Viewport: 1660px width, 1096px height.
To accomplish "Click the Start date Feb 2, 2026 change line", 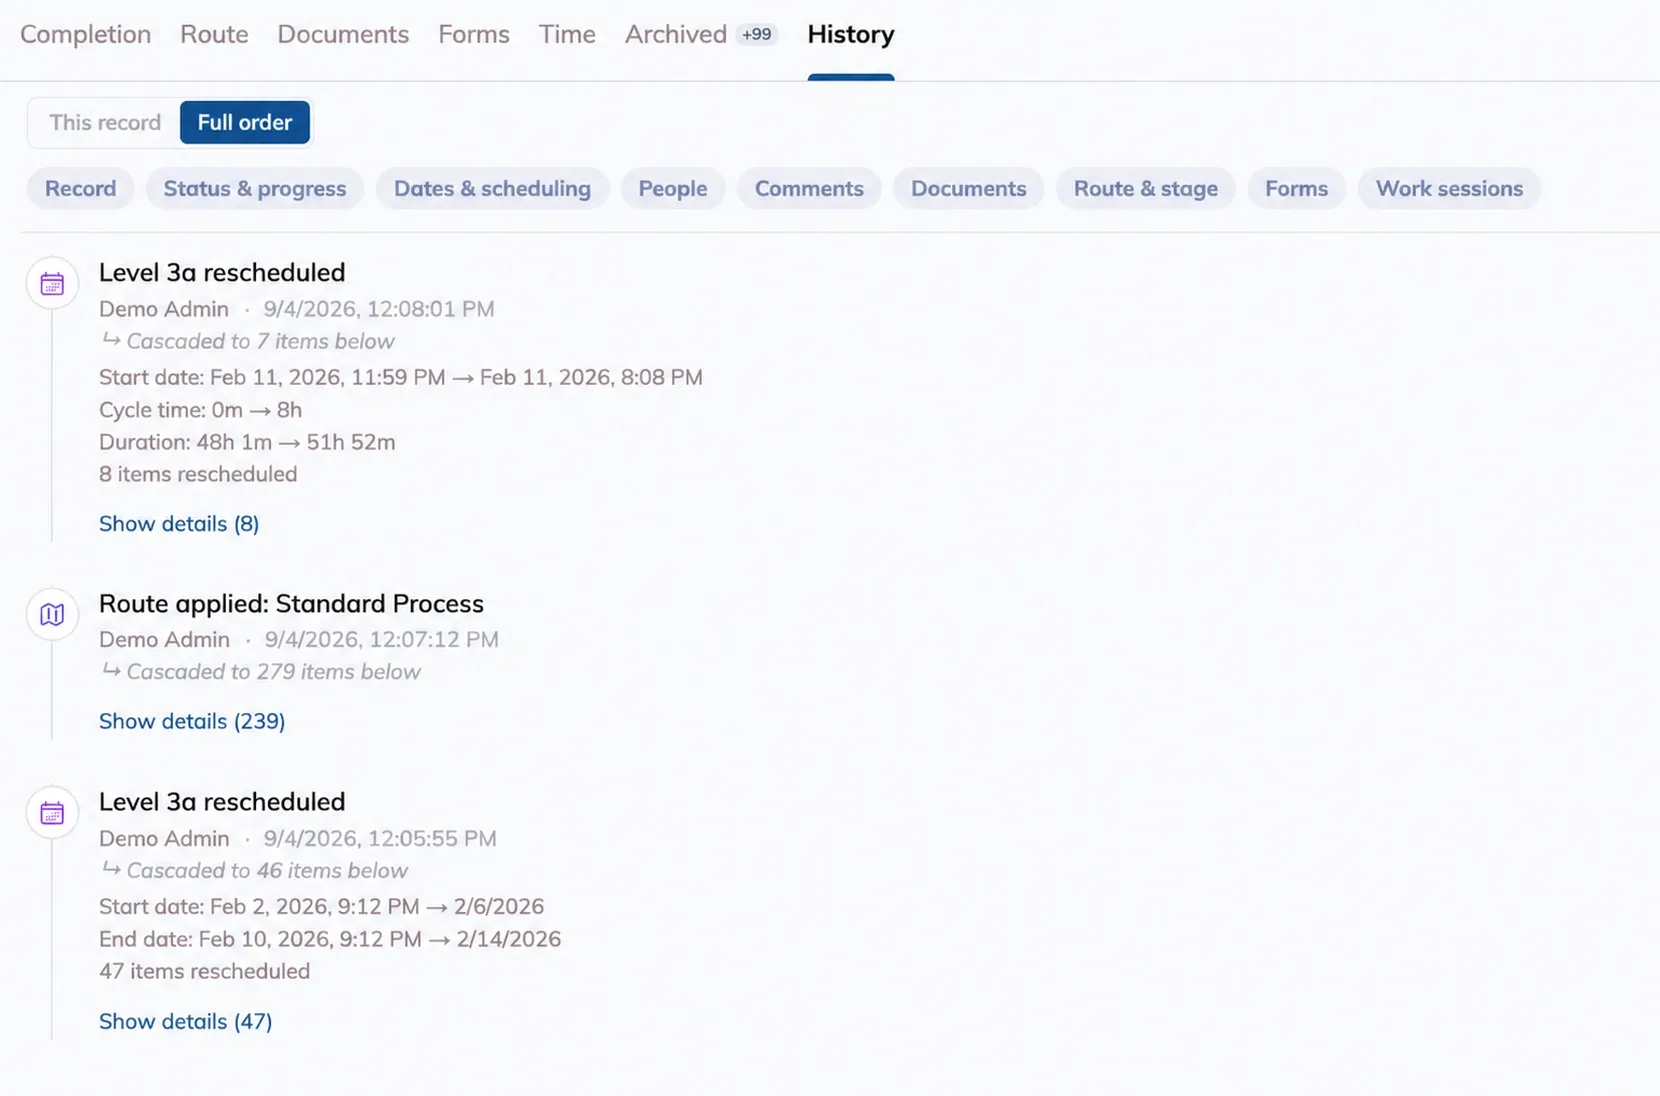I will [321, 906].
